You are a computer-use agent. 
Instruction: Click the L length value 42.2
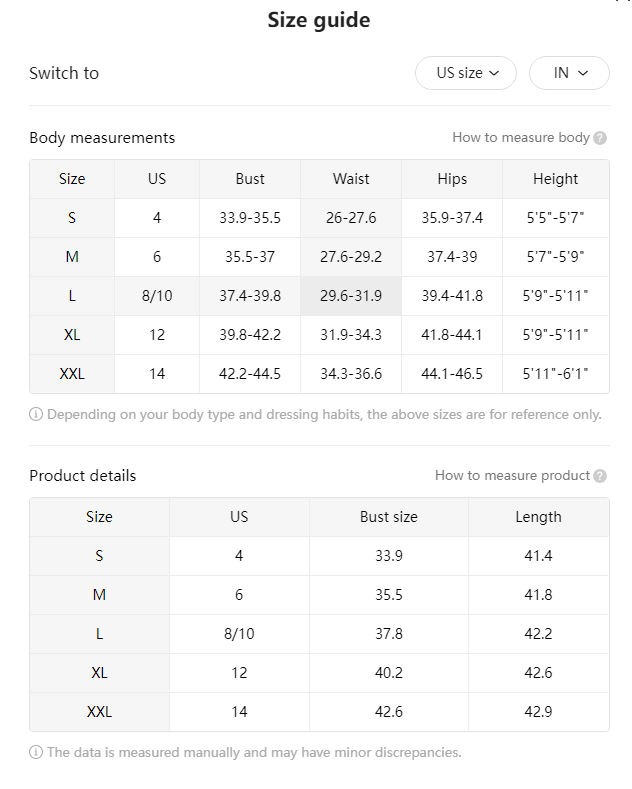point(538,634)
